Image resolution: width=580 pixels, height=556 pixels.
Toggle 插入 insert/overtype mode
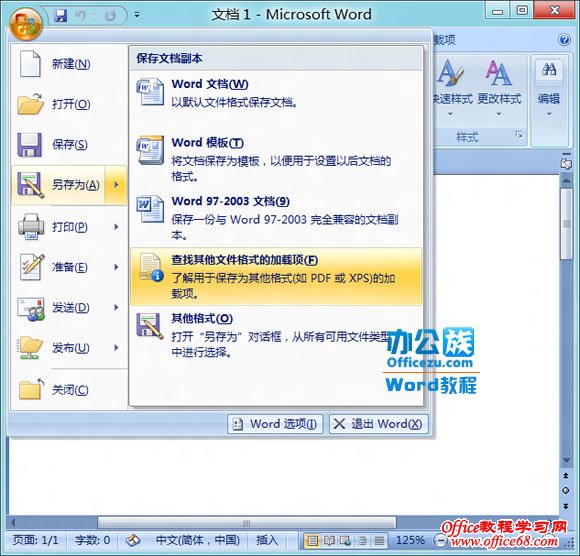[267, 540]
